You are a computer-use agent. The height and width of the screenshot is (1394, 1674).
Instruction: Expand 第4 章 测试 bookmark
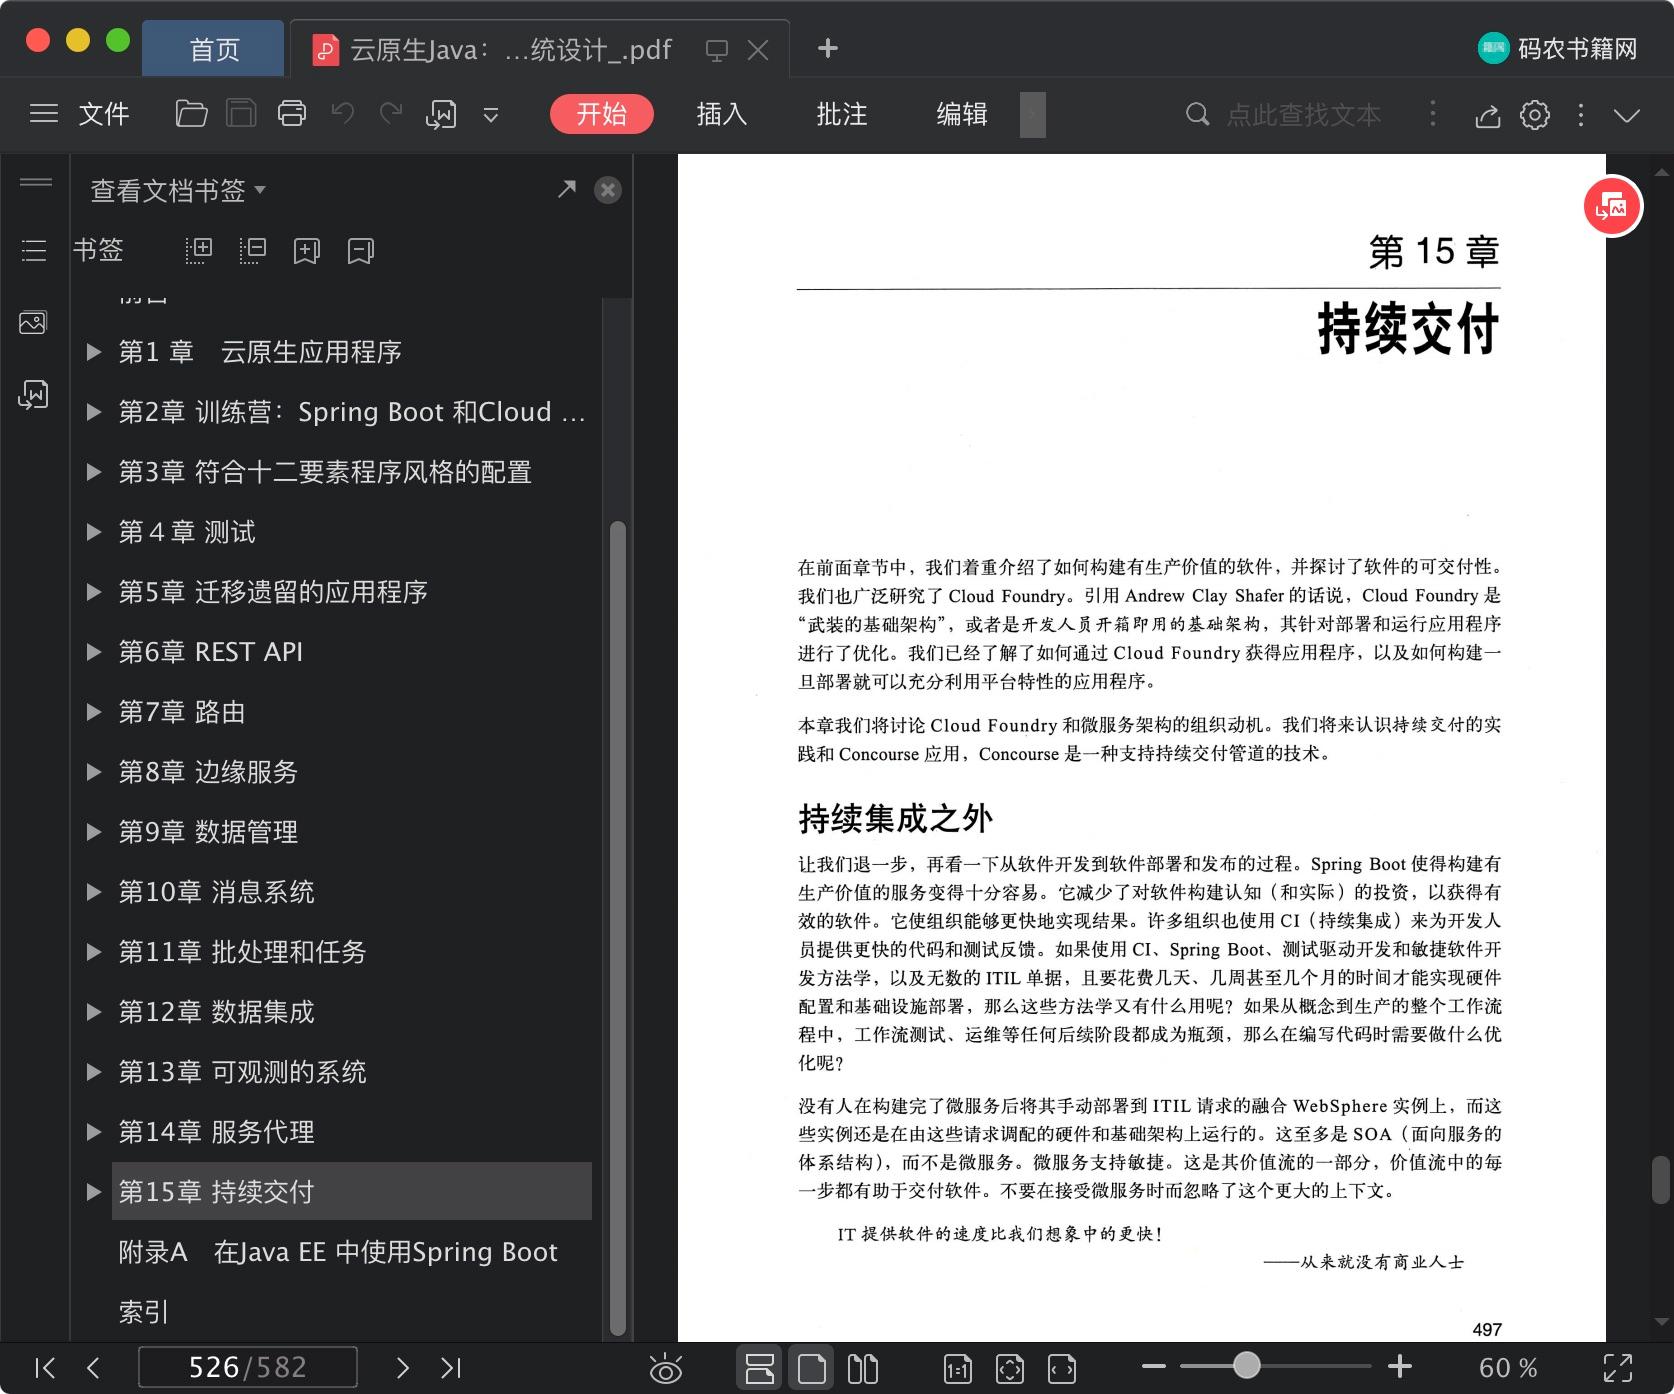(x=94, y=532)
